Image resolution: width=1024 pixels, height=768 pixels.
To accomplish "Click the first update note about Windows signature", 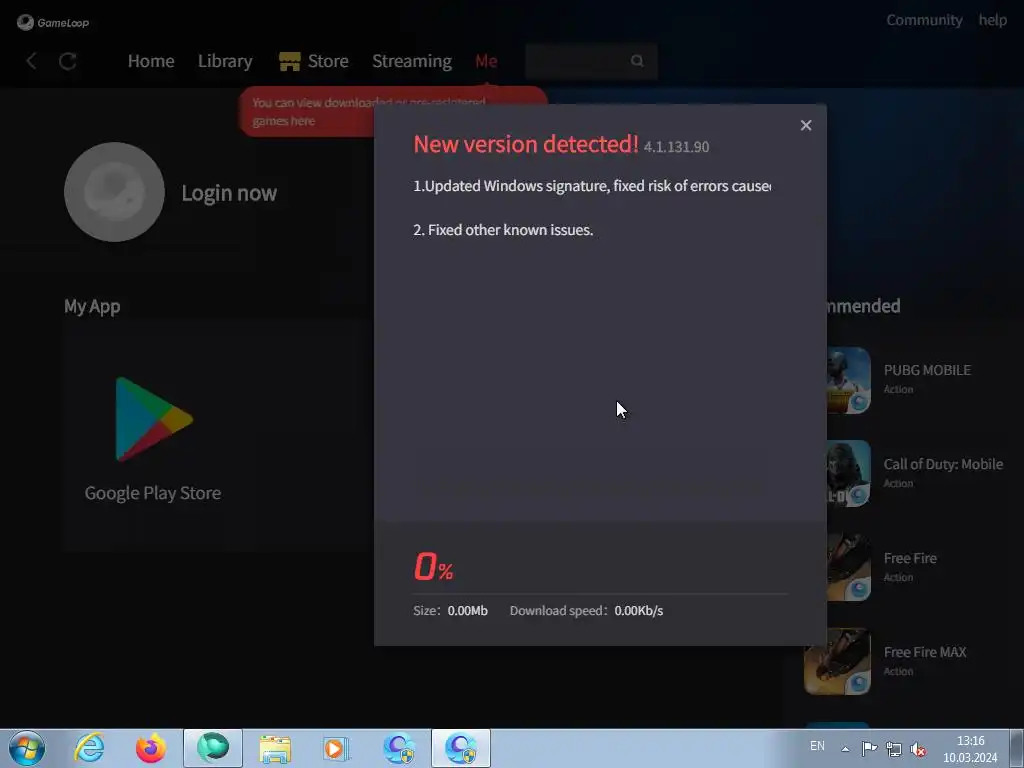I will [x=592, y=186].
